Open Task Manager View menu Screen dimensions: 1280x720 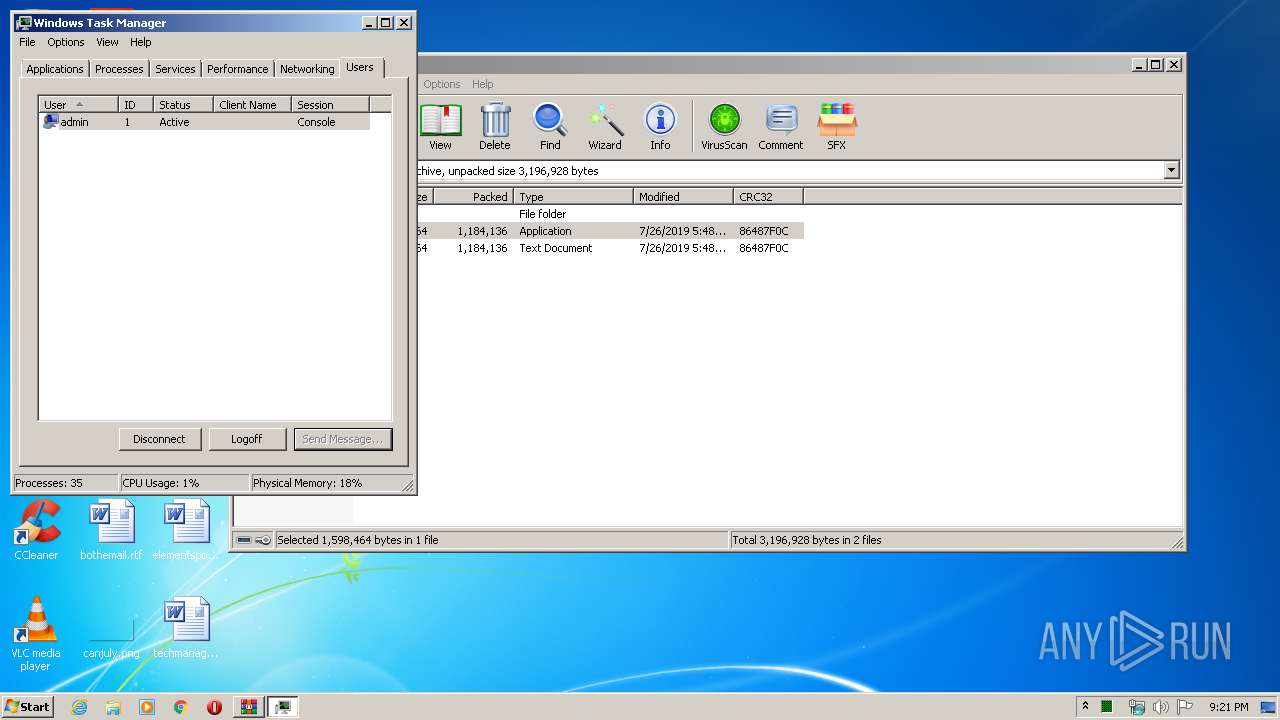107,42
